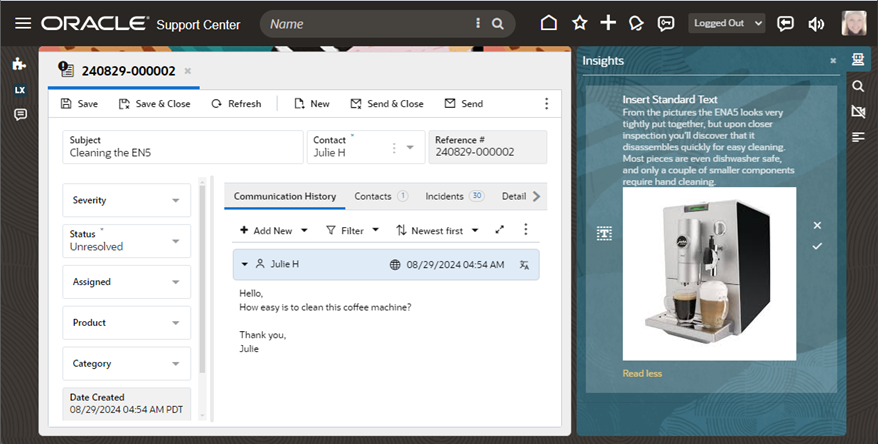This screenshot has width=878, height=444.
Task: Open the Assigned dropdown
Action: tap(127, 282)
